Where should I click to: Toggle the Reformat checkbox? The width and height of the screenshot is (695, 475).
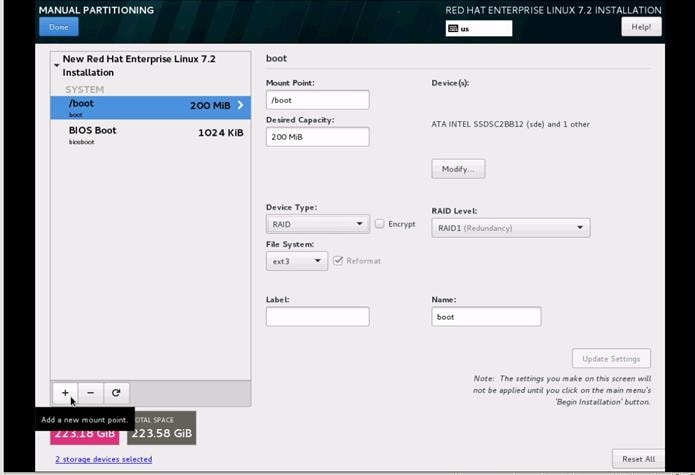338,261
